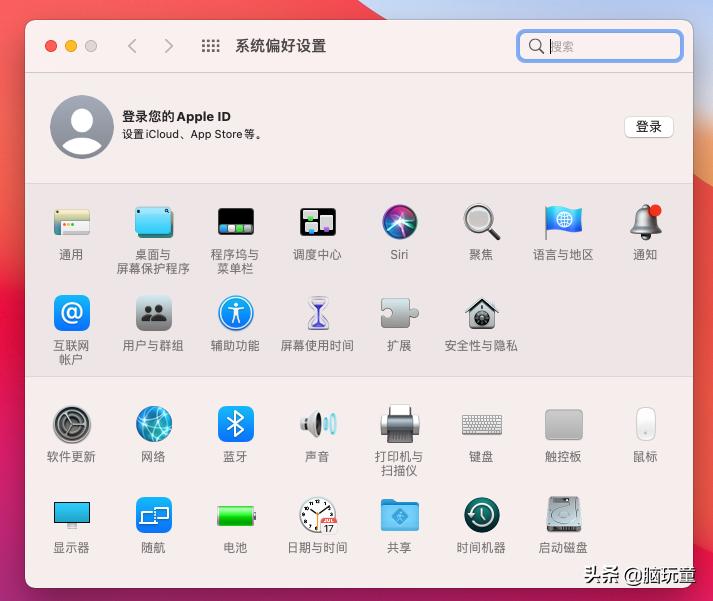Open the 通用 (General) preferences
Screen dimensions: 713x601
pyautogui.click(x=71, y=222)
